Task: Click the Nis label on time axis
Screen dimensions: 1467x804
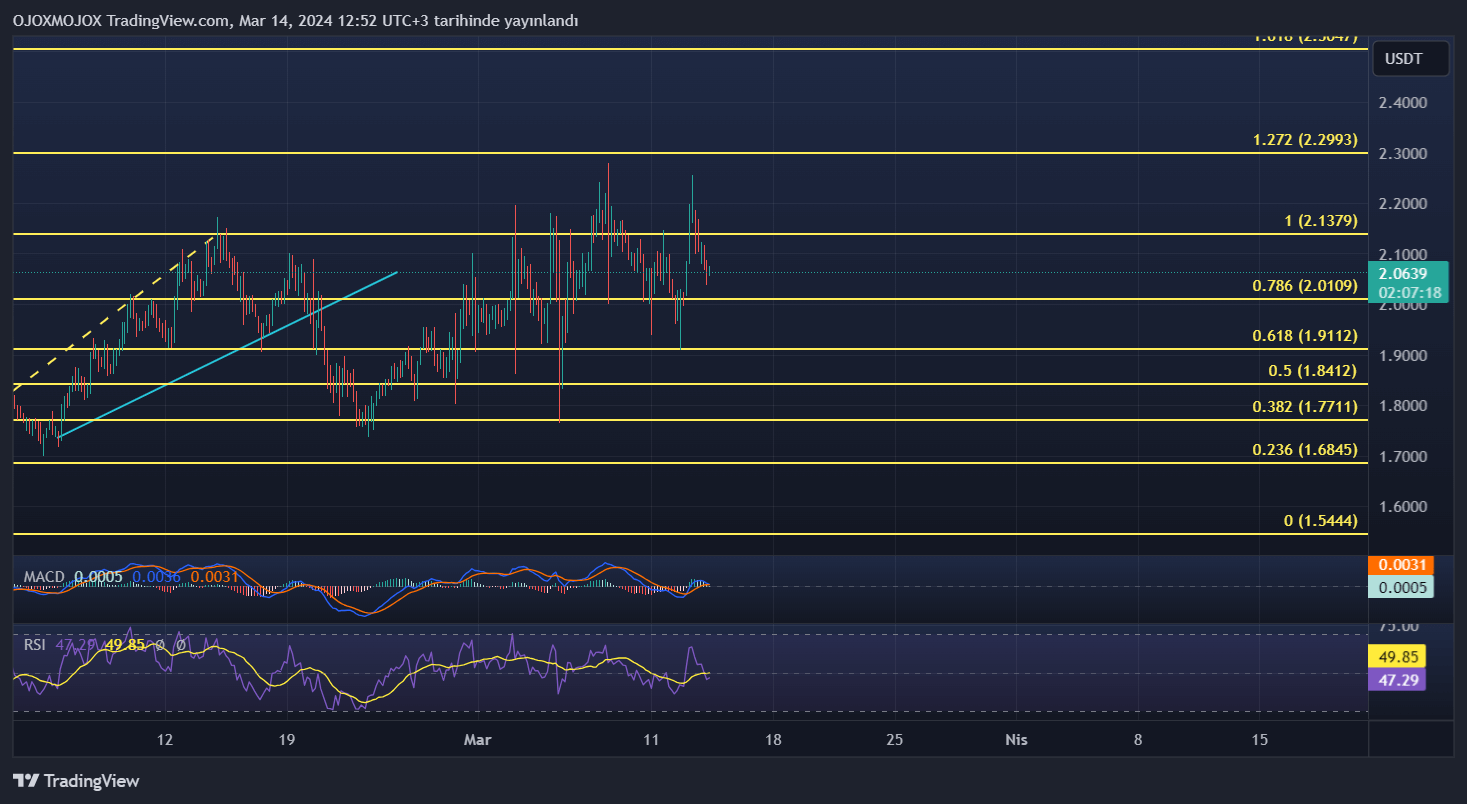Action: (x=1016, y=740)
